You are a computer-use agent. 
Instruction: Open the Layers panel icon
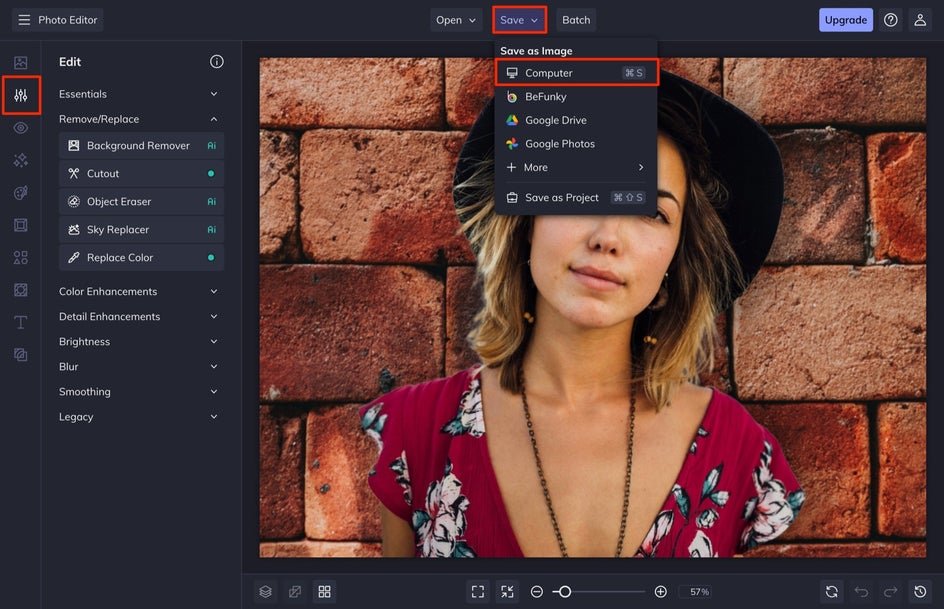(x=266, y=592)
